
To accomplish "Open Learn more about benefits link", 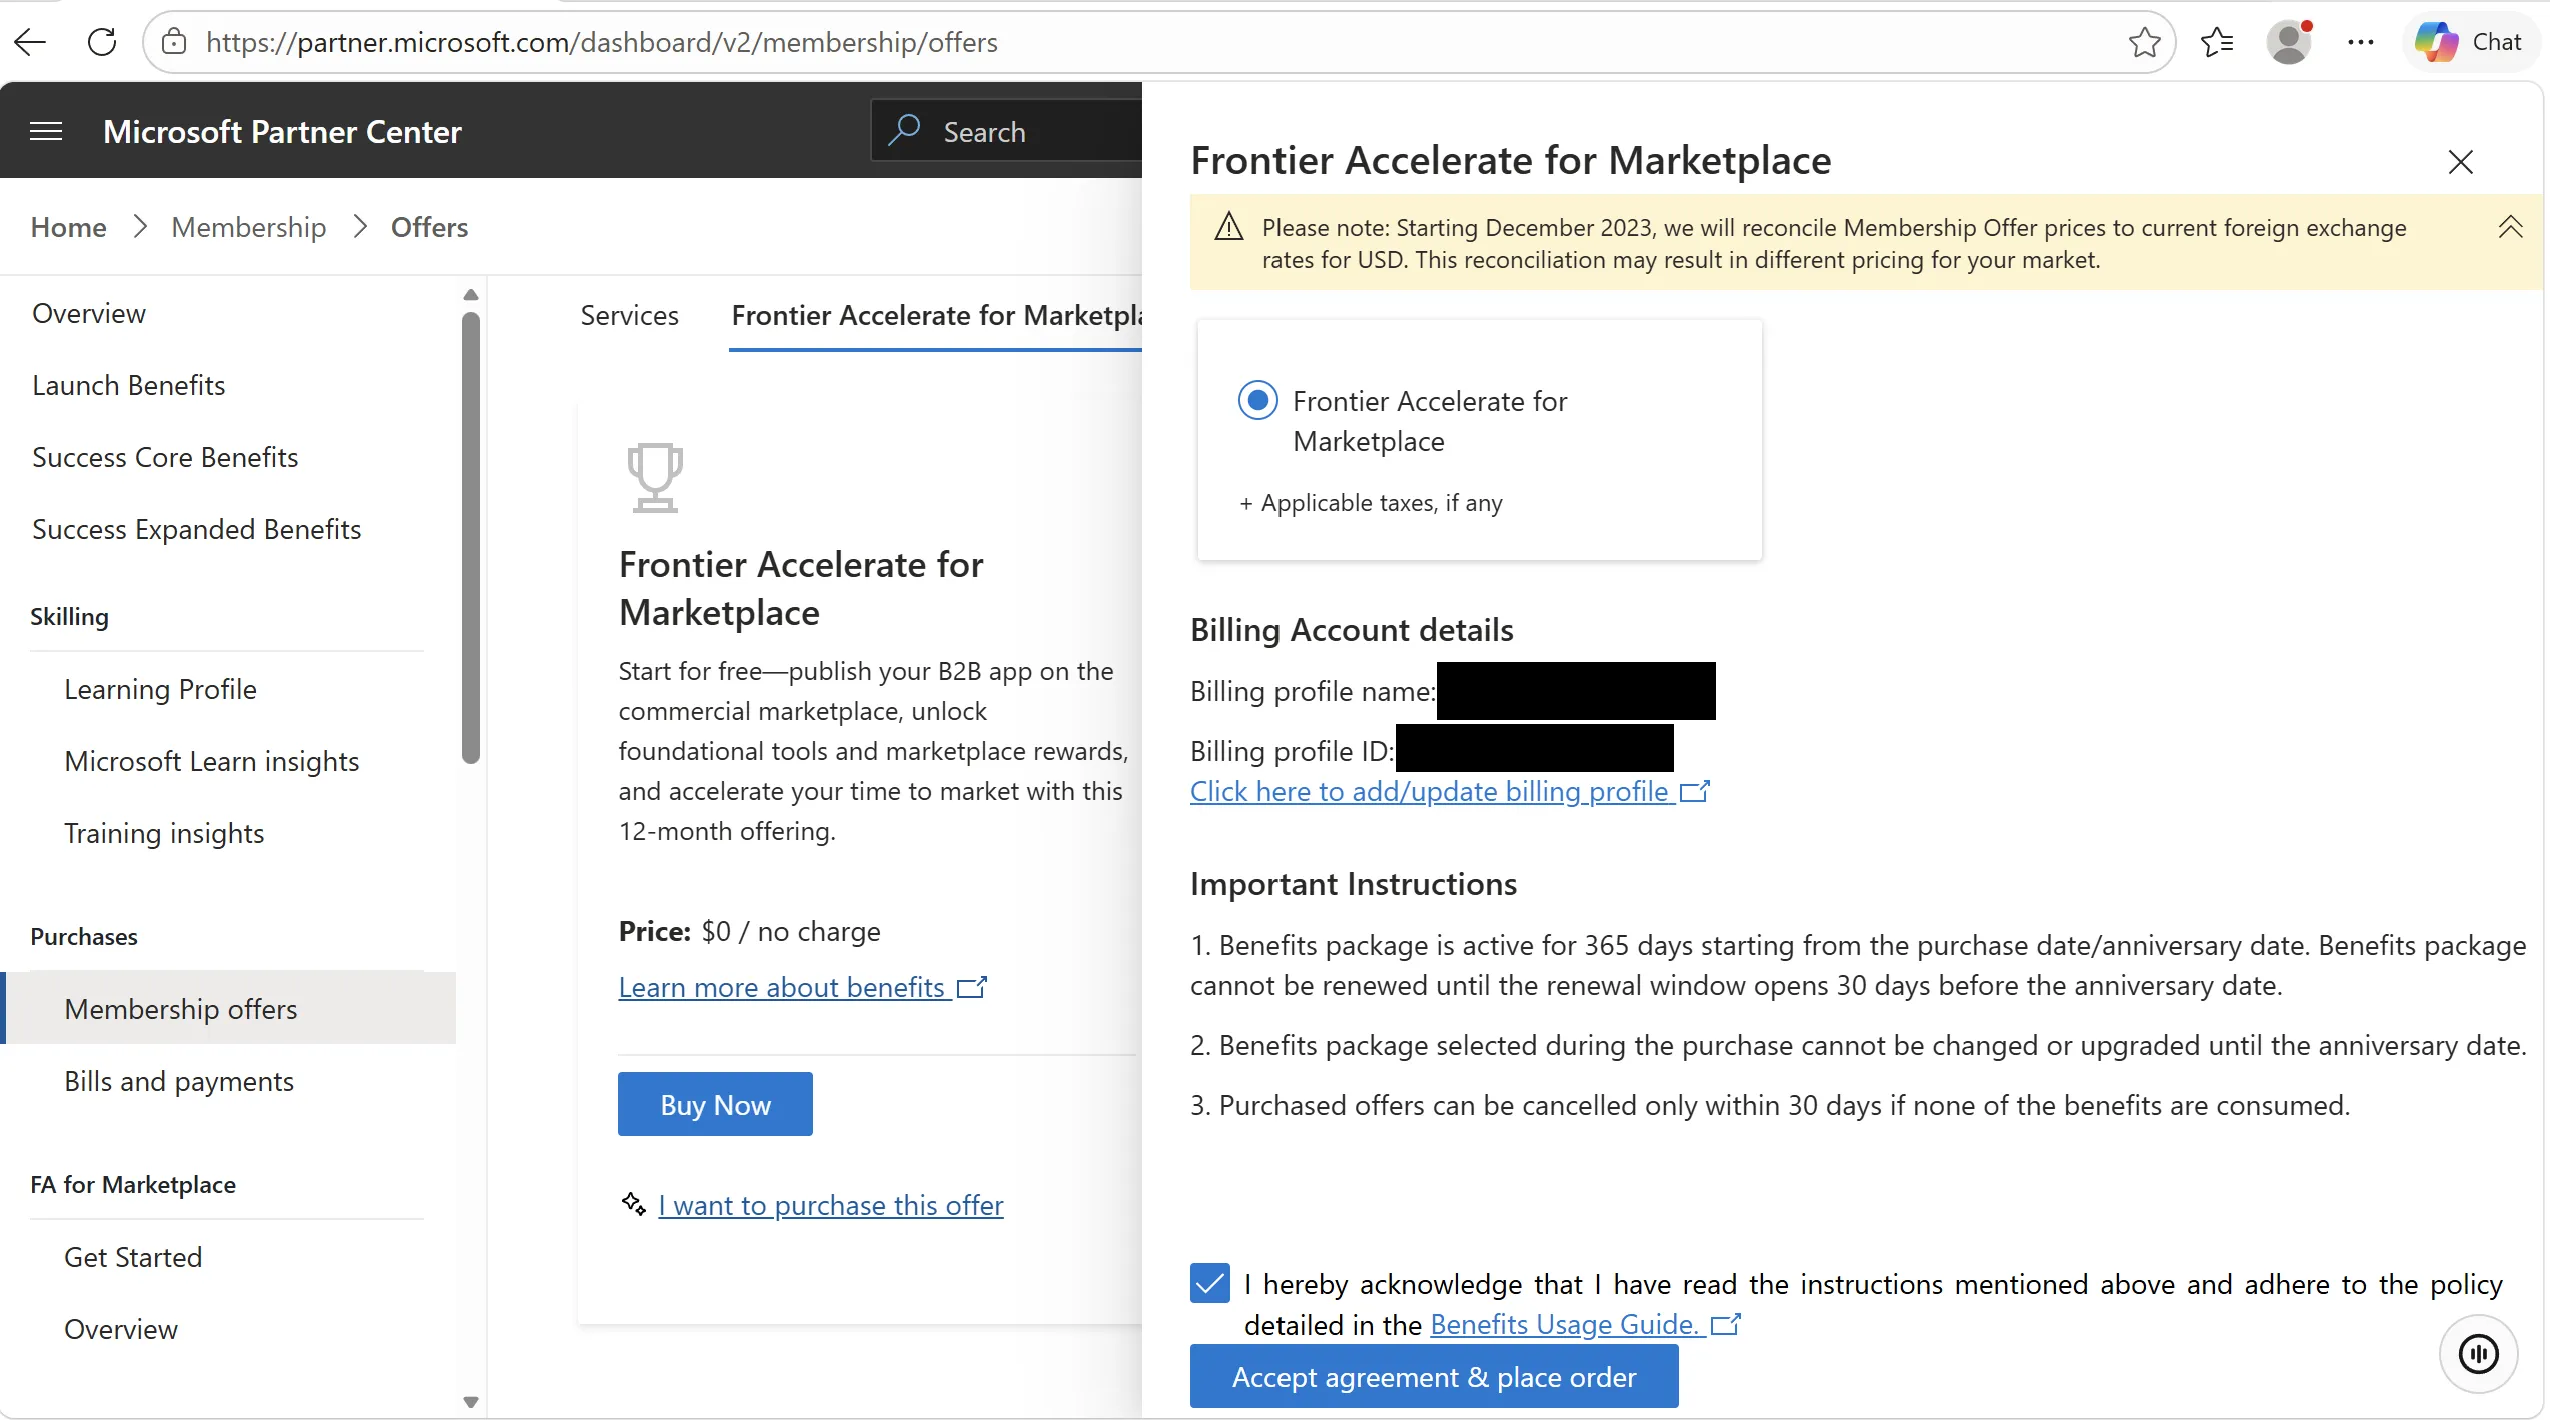I will point(802,987).
